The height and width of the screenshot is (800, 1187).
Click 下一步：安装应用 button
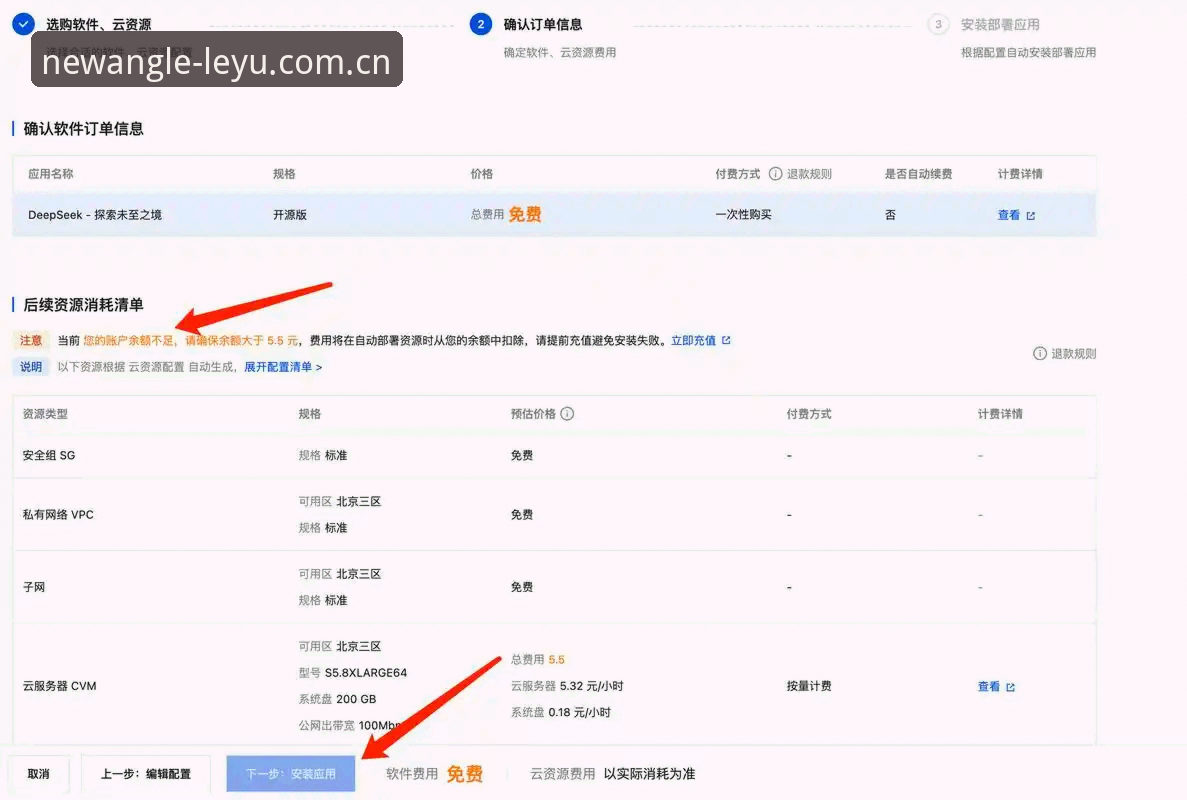(291, 774)
